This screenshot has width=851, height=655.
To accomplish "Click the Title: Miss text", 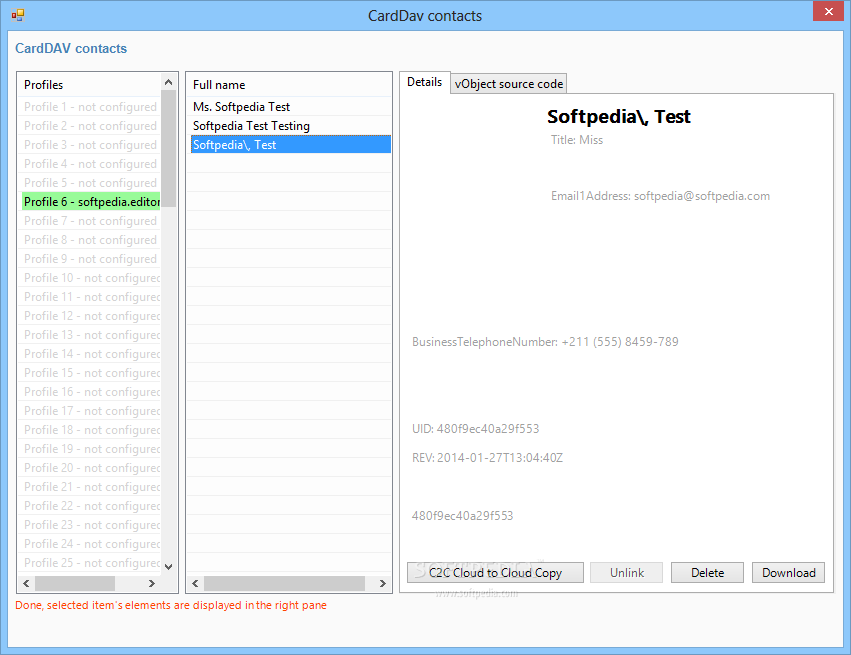I will pos(577,140).
